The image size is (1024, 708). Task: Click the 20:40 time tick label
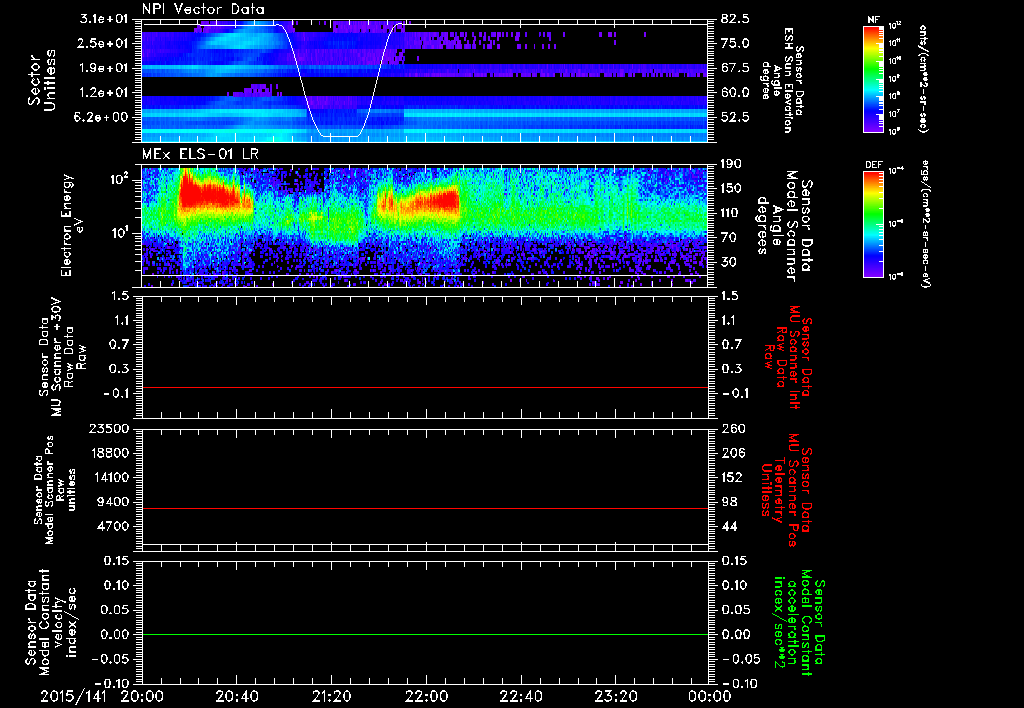(x=236, y=696)
